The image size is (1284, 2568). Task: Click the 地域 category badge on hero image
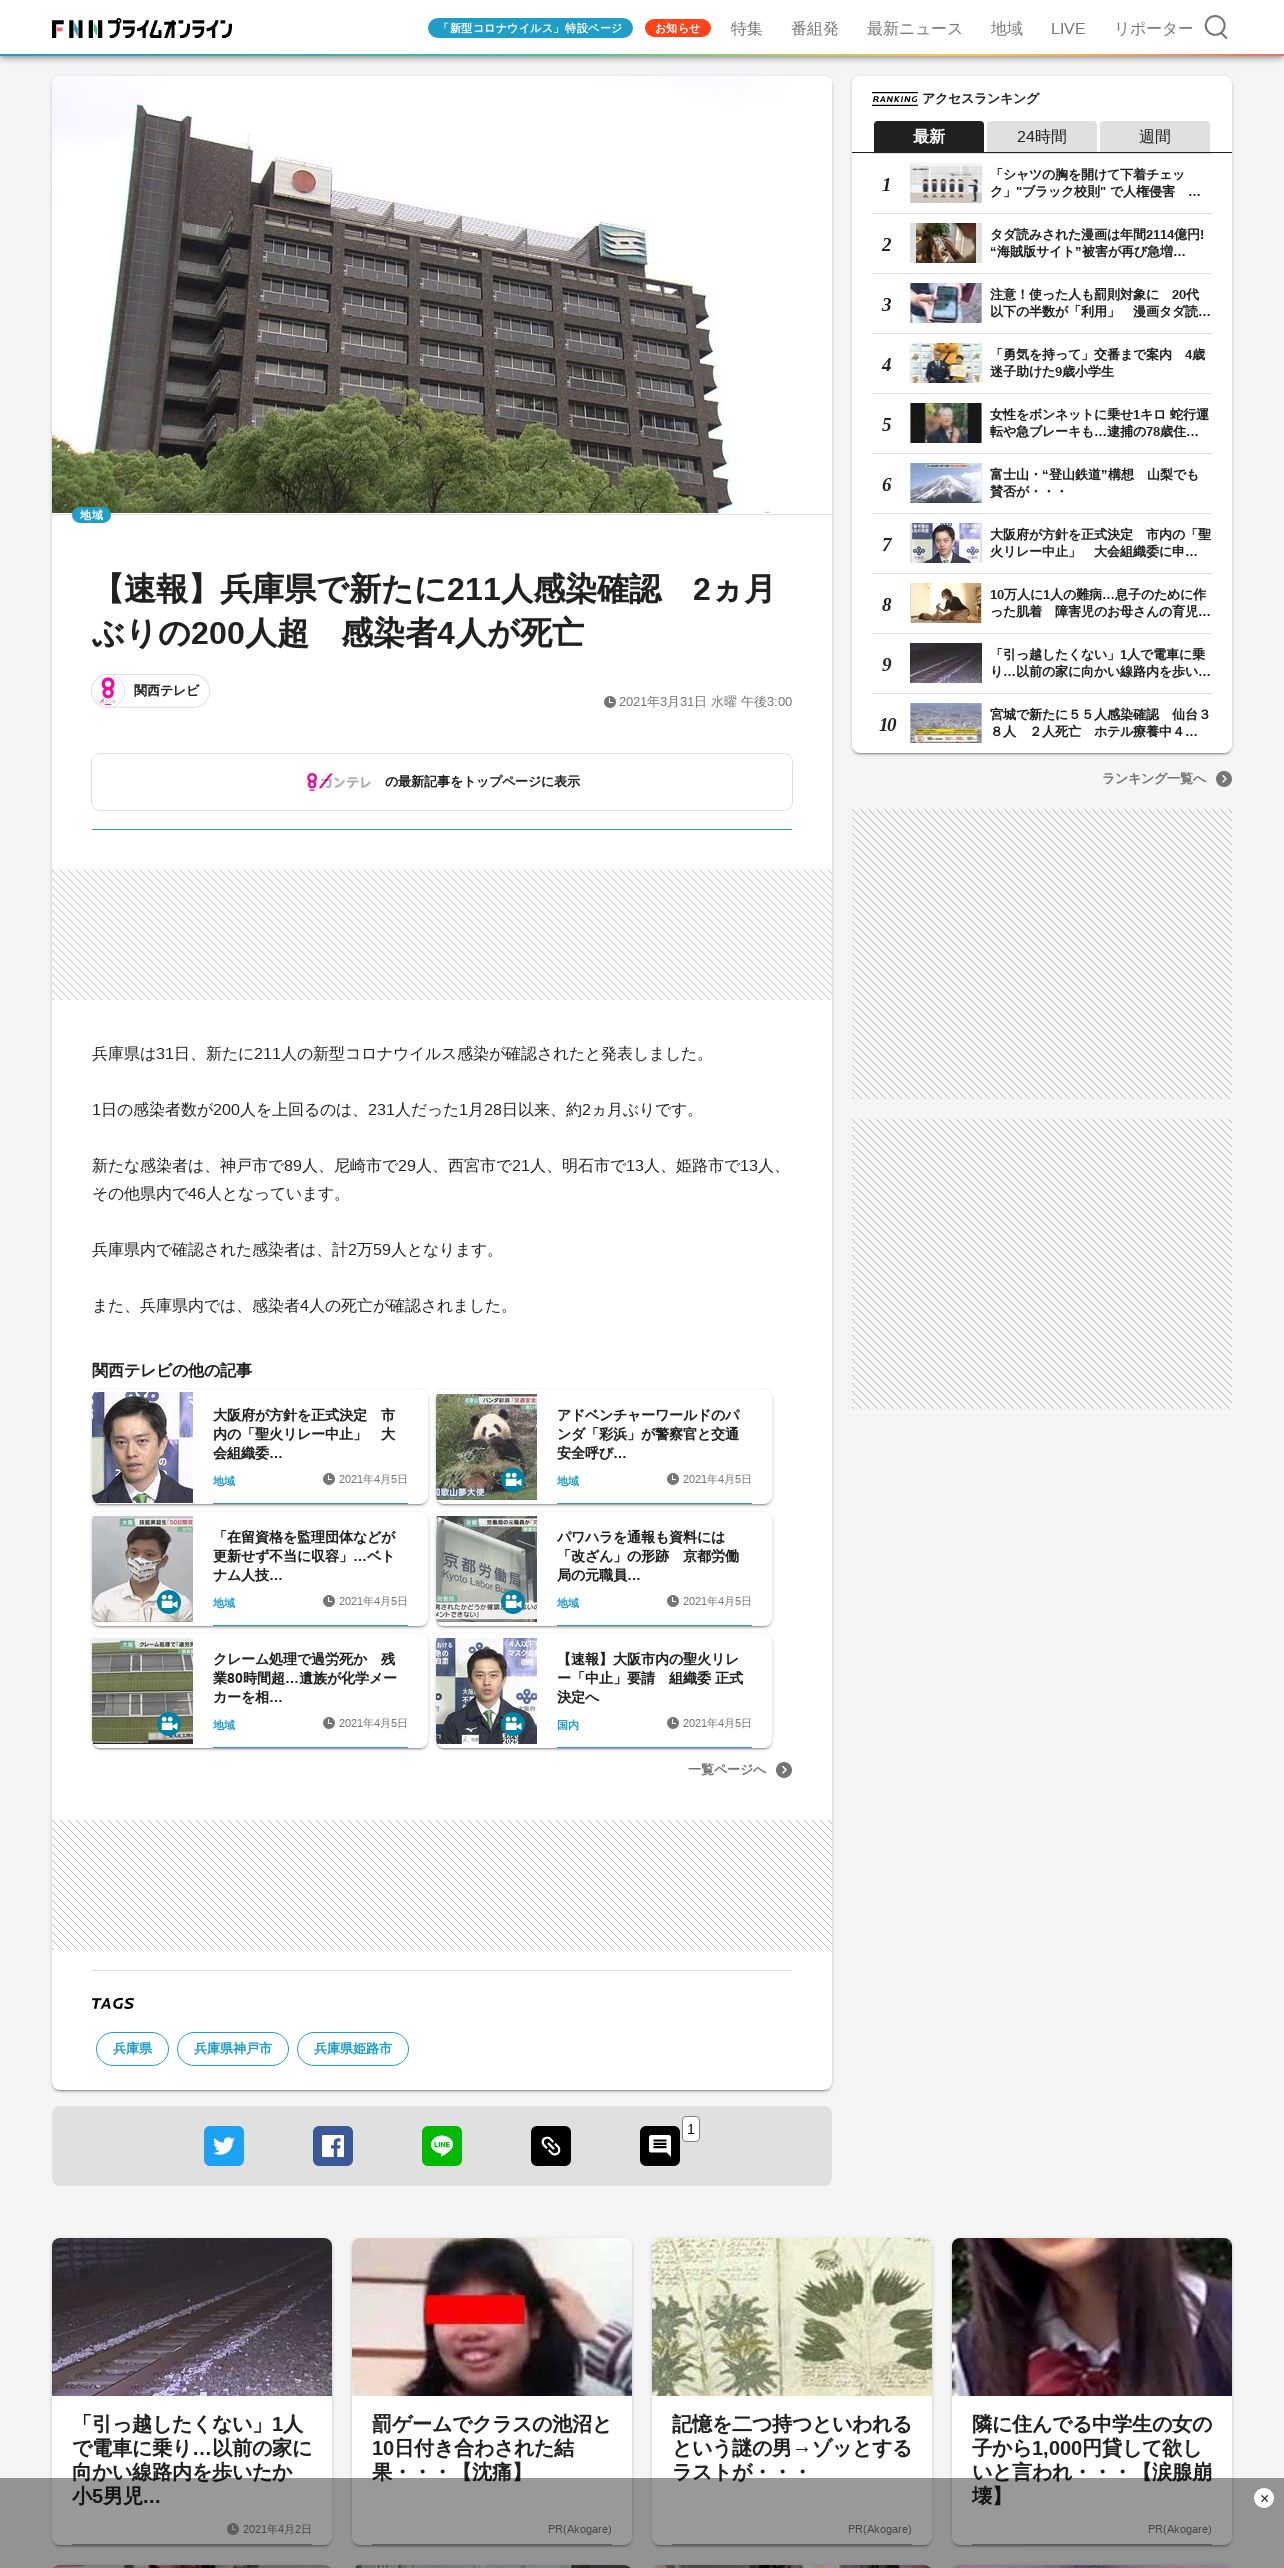coord(91,515)
